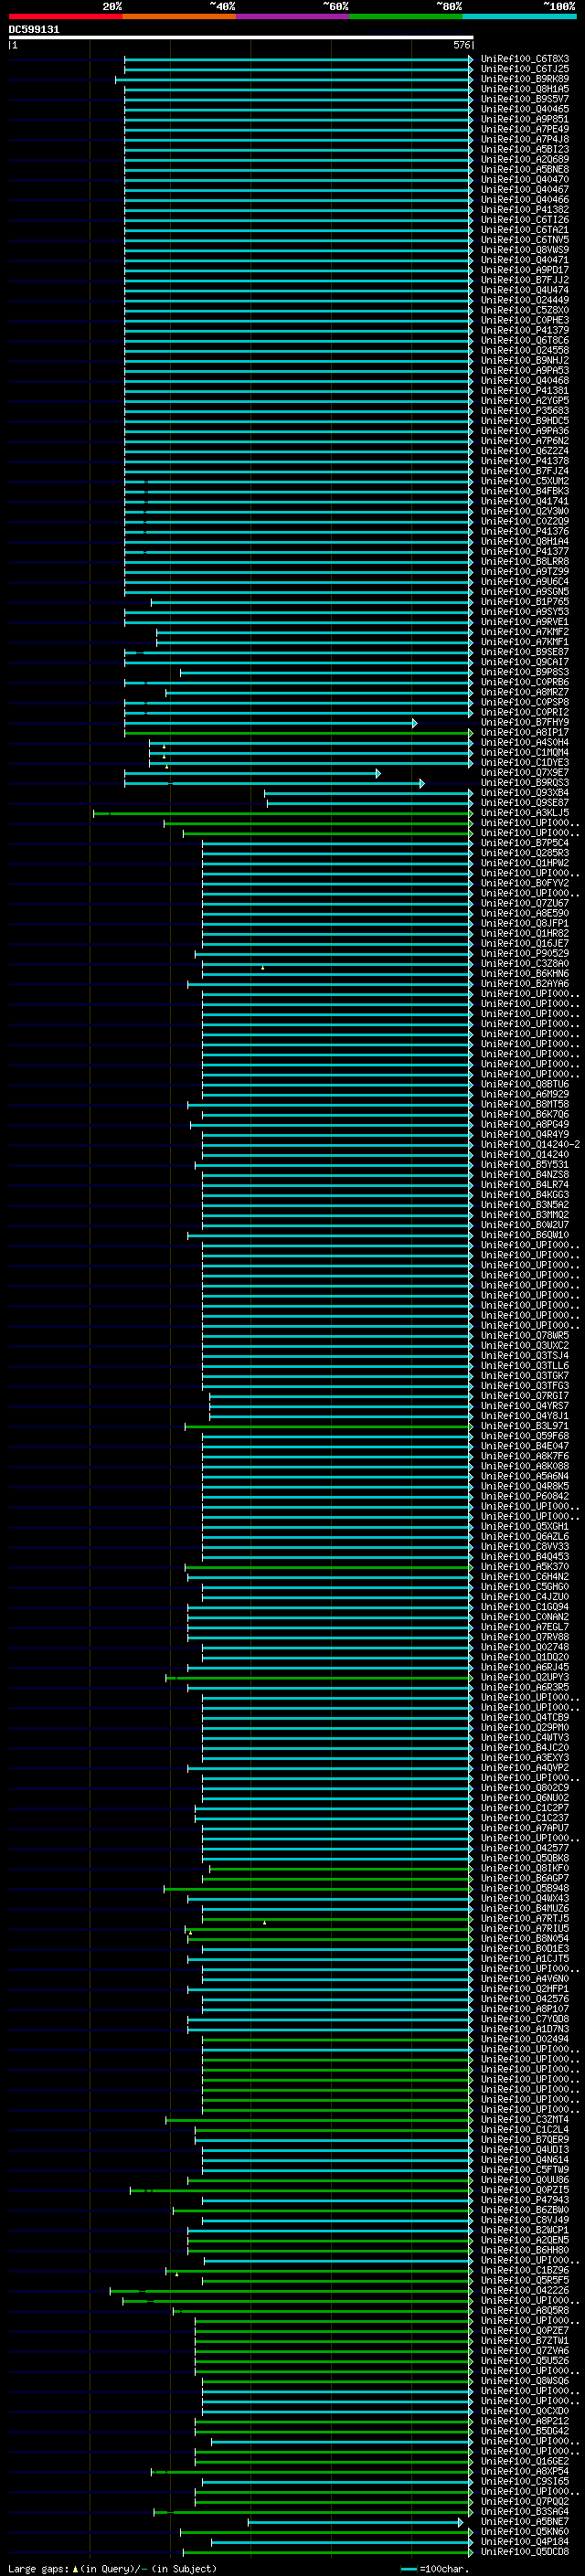The height and width of the screenshot is (2576, 585).
Task: Select label UniRef100_P35683
Action: tap(525, 411)
